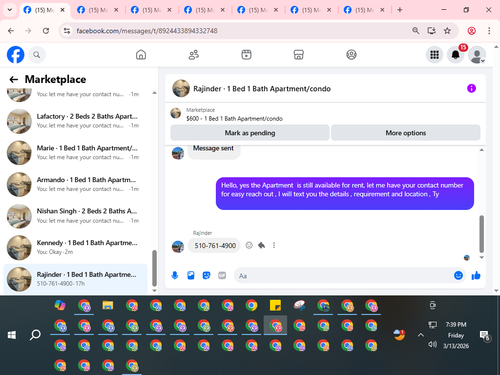Click the chat messages scrollbar thumb
This screenshot has height=375, width=500.
pos(481,234)
